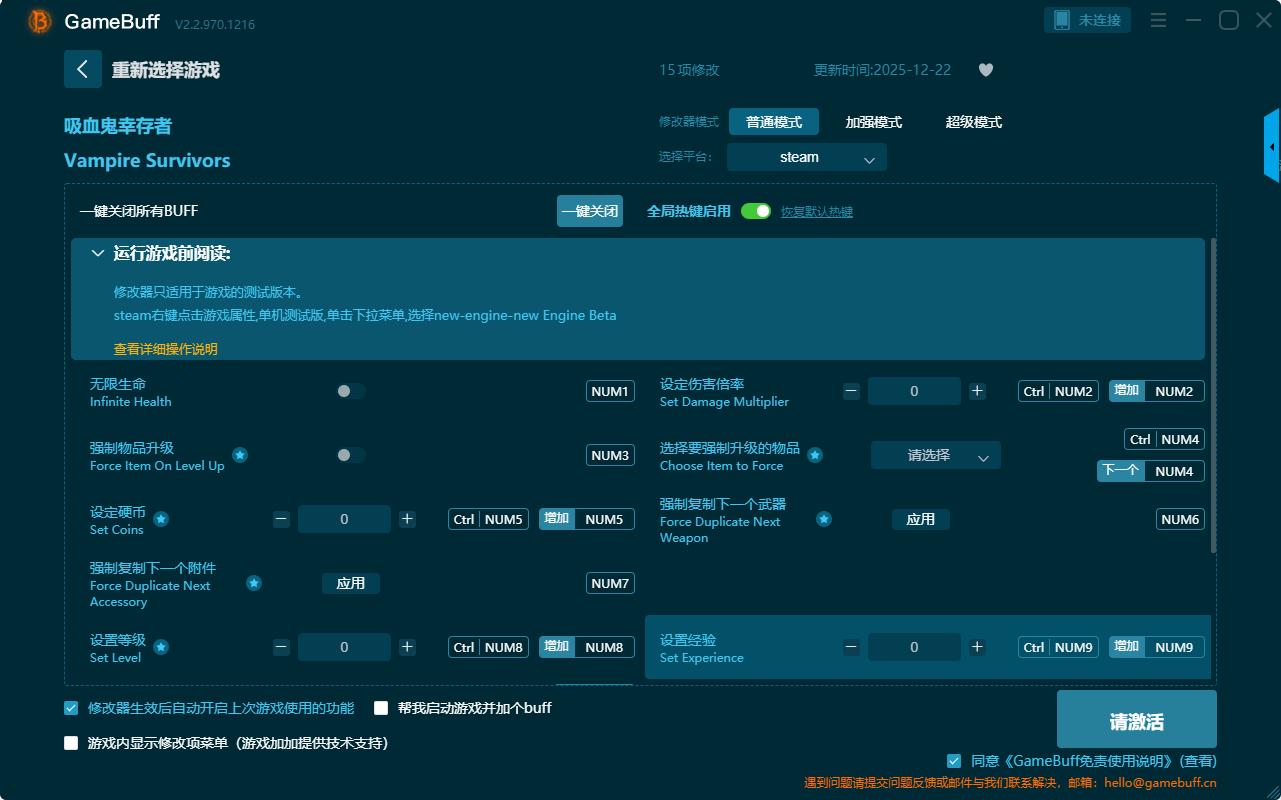The image size is (1281, 800).
Task: Open the hamburger menu in title bar
Action: (x=1158, y=20)
